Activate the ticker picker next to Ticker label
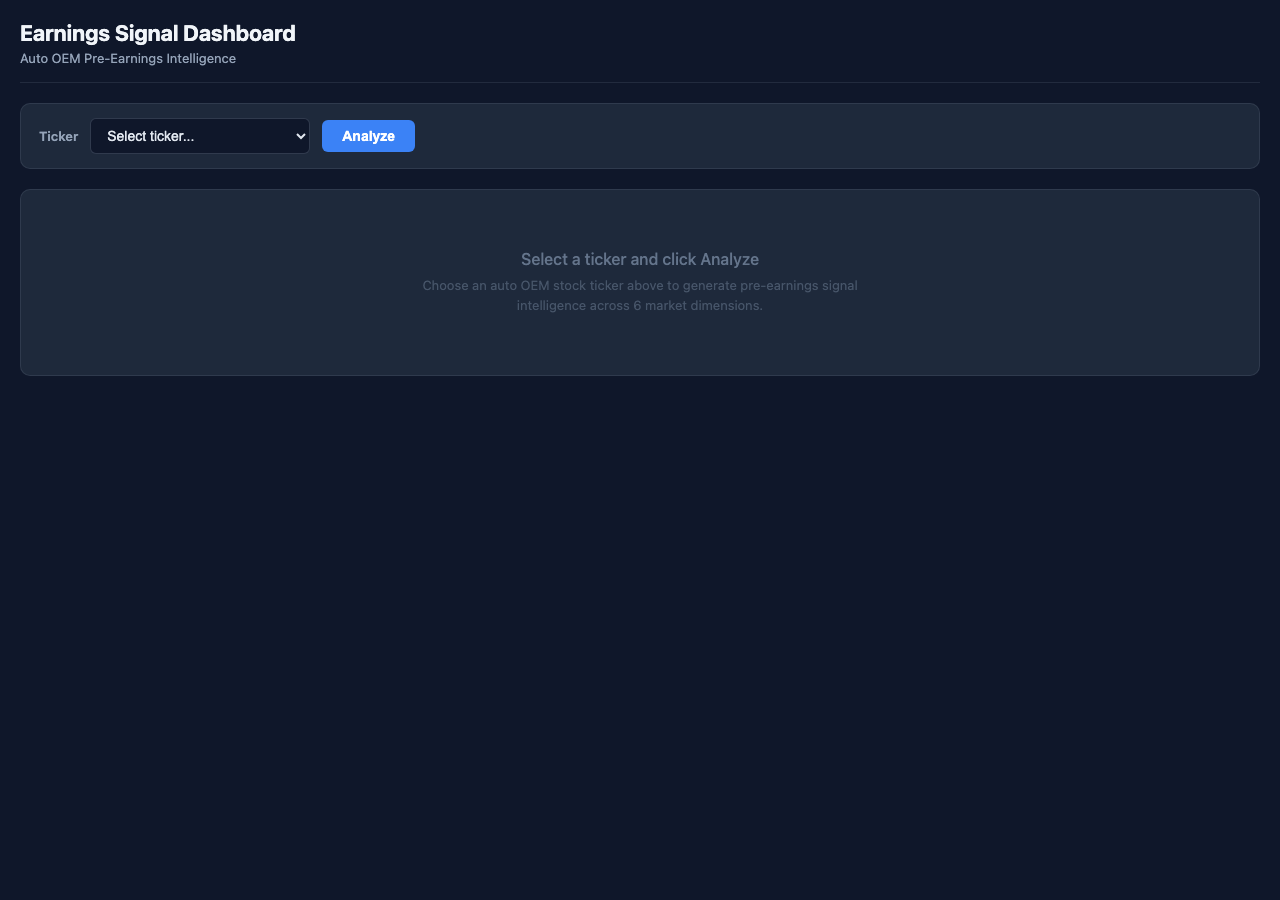 point(199,135)
